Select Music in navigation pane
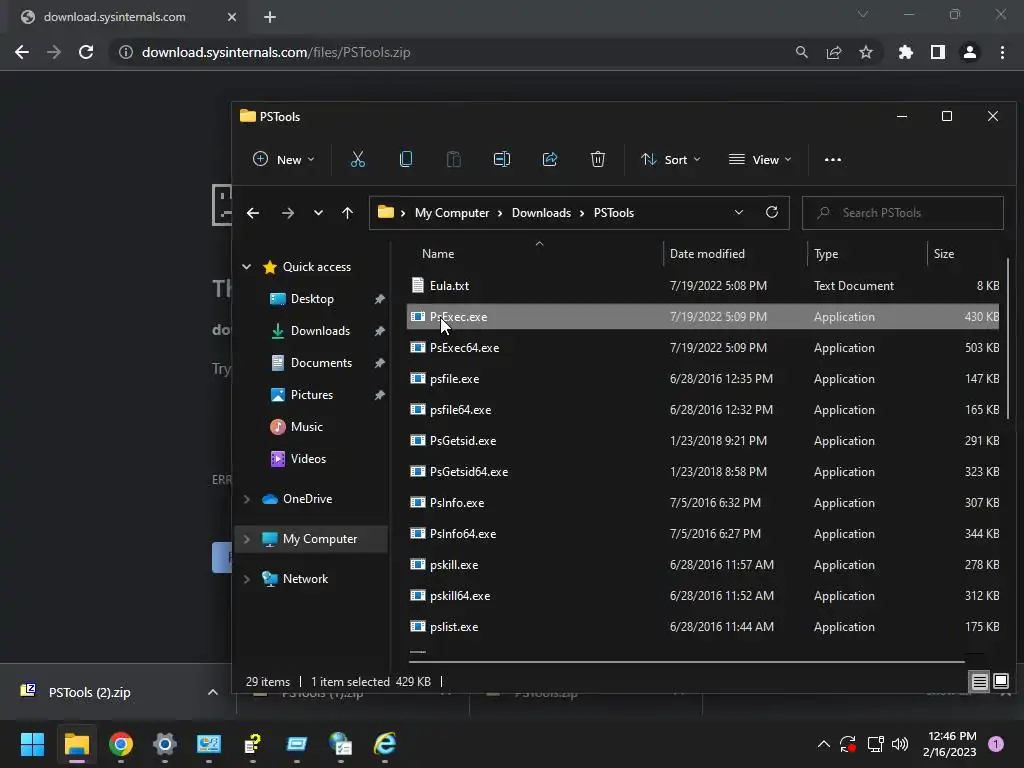The height and width of the screenshot is (768, 1024). [x=306, y=426]
